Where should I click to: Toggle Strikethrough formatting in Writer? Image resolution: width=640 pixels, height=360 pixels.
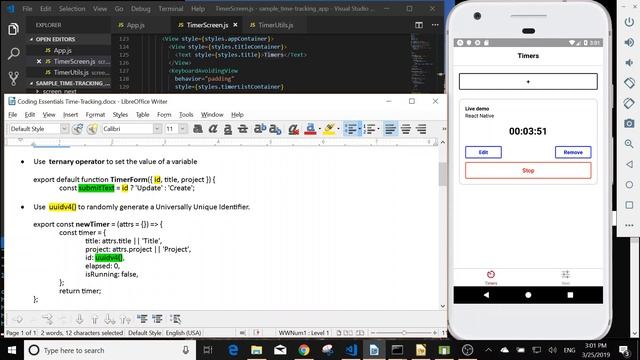coord(243,129)
